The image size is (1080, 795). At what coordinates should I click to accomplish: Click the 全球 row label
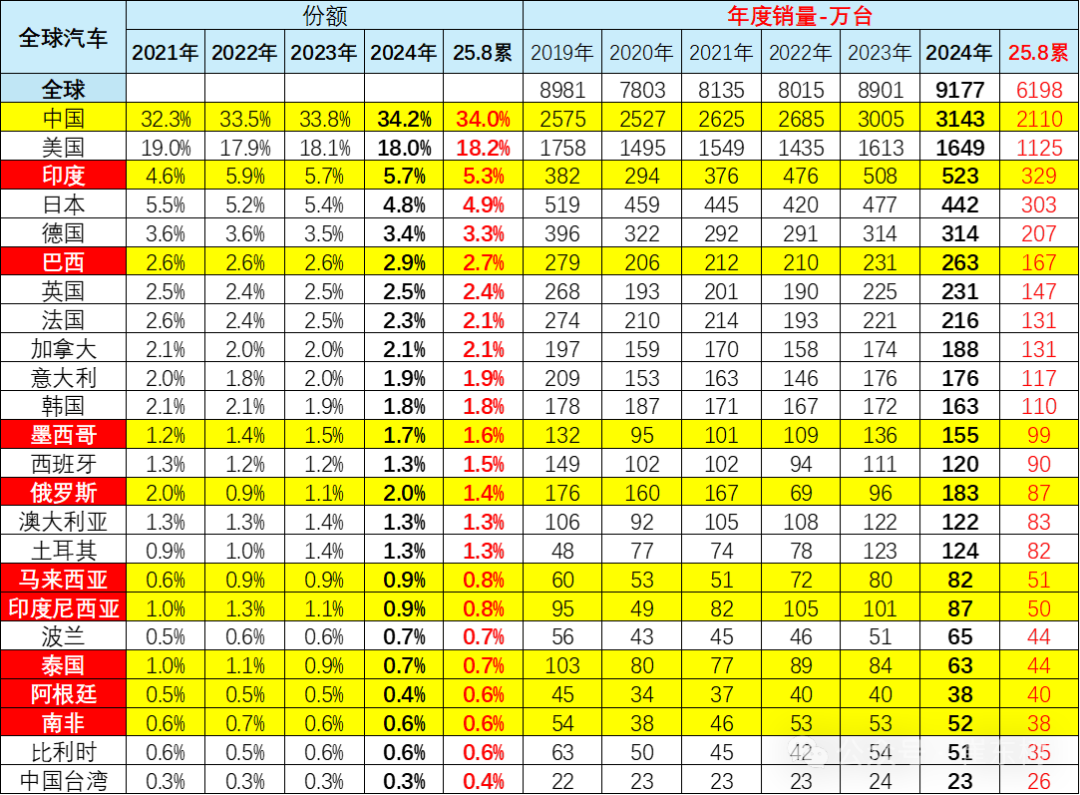(63, 89)
